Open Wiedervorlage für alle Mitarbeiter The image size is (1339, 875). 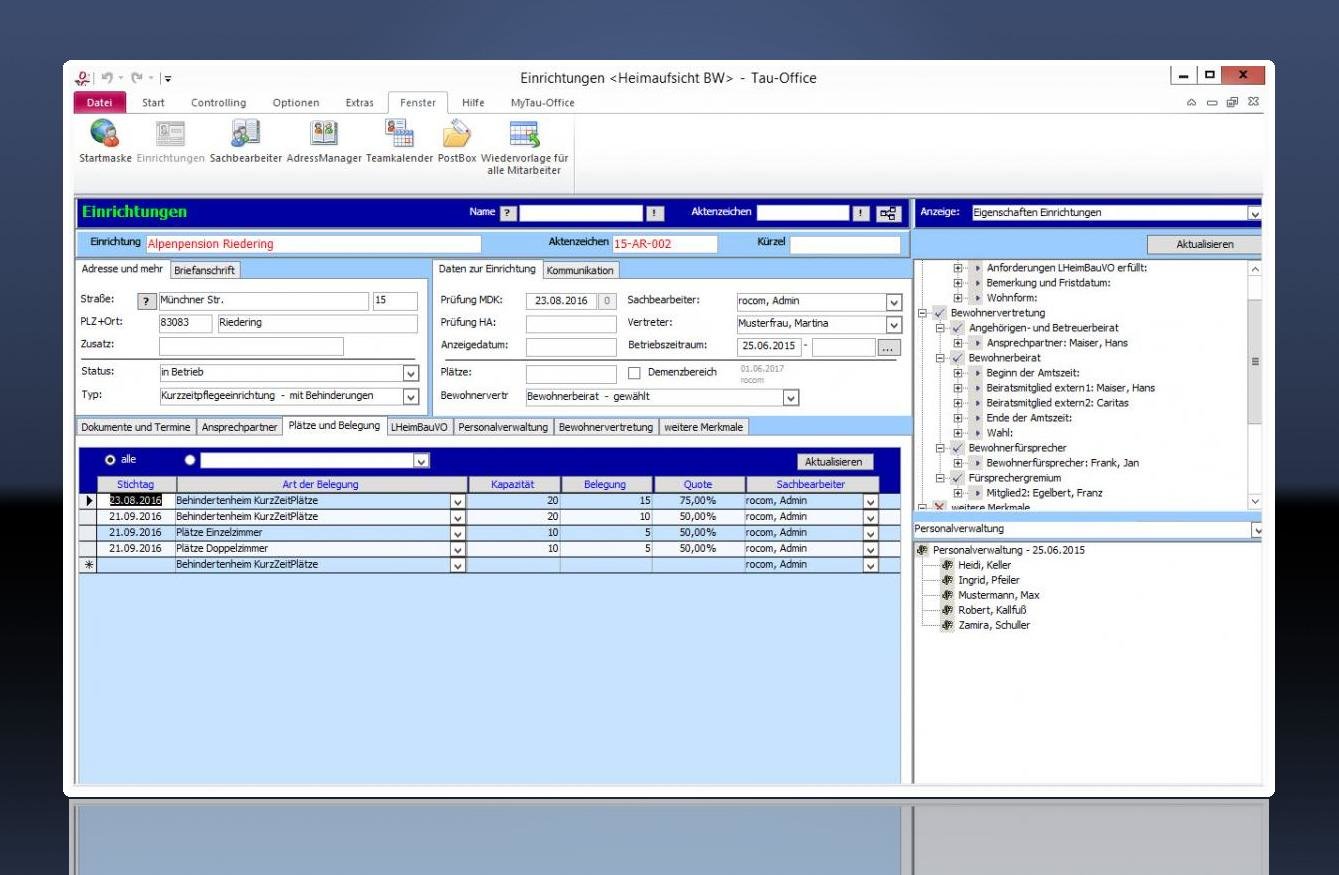pyautogui.click(x=524, y=134)
